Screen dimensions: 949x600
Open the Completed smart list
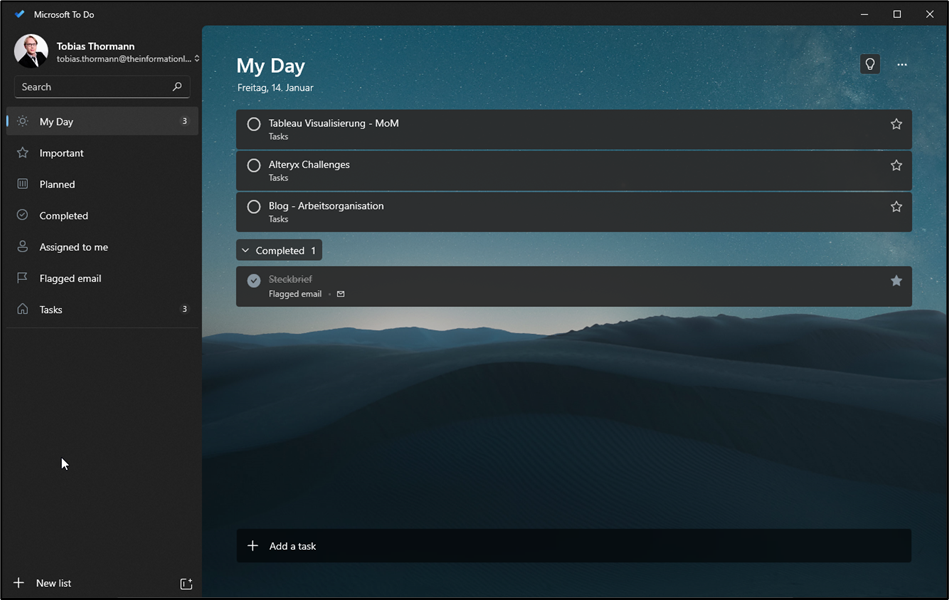click(102, 216)
